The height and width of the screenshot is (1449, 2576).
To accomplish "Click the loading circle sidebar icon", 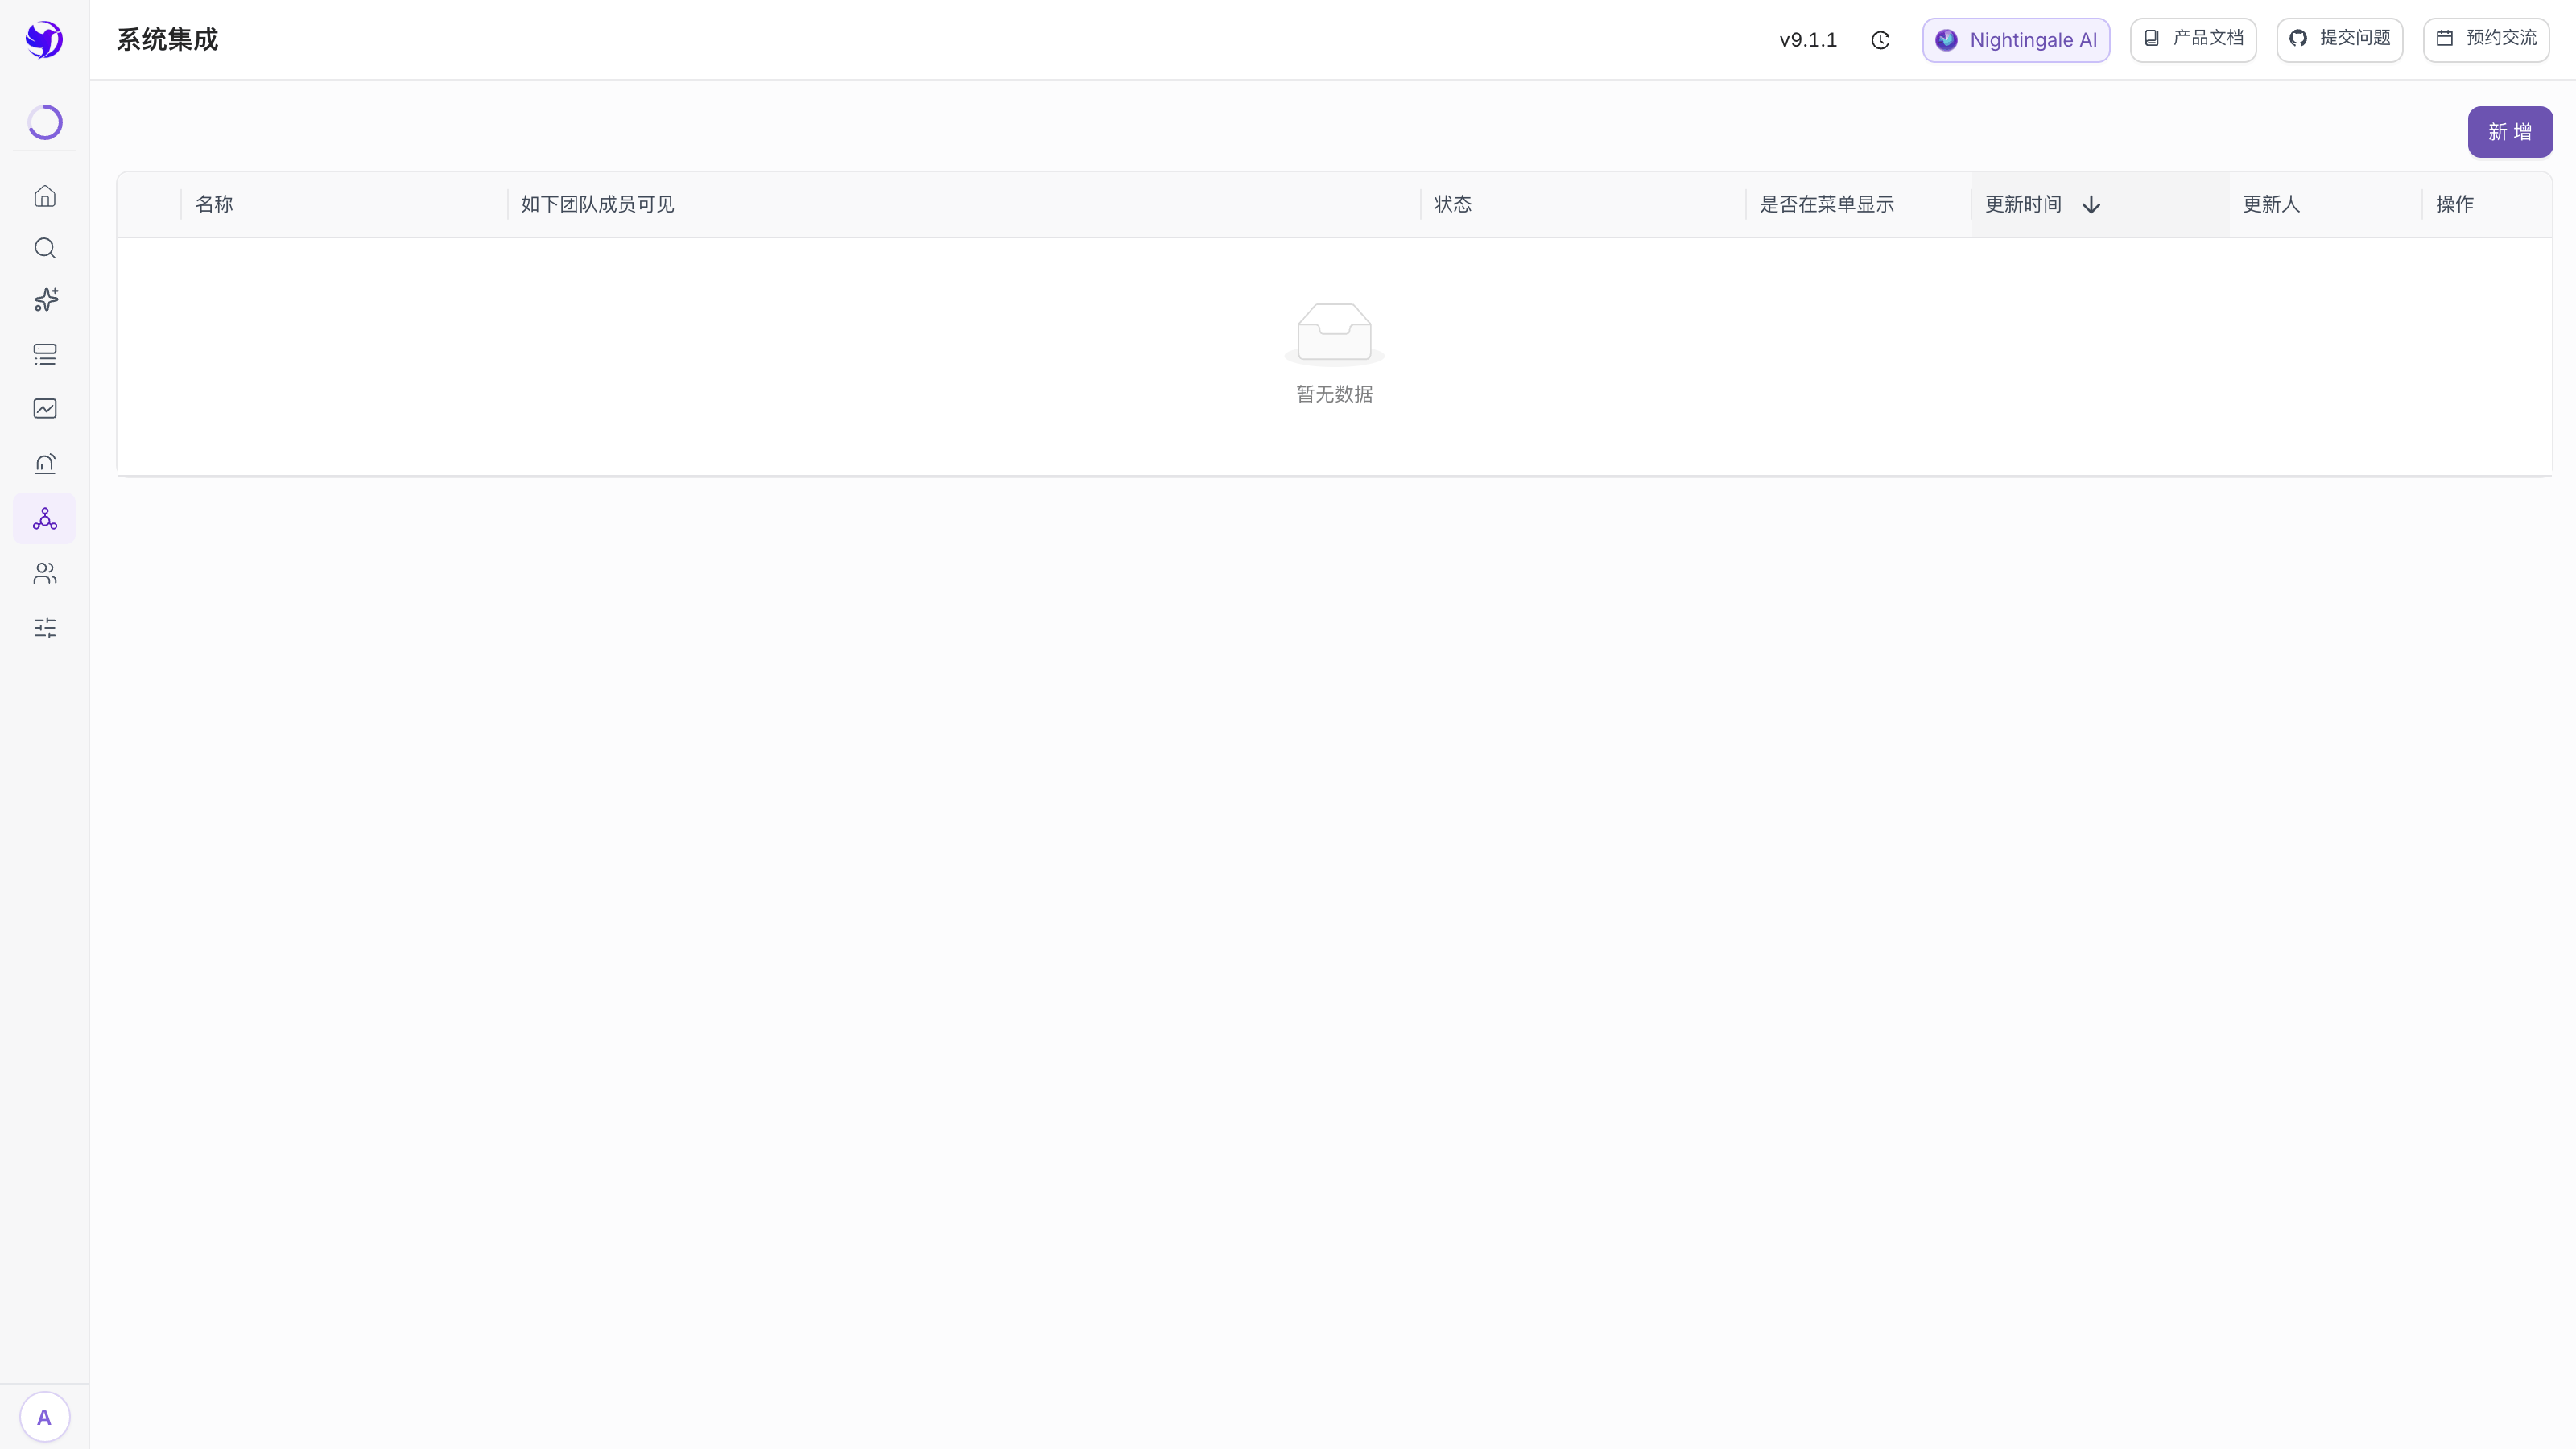I will pos(45,122).
